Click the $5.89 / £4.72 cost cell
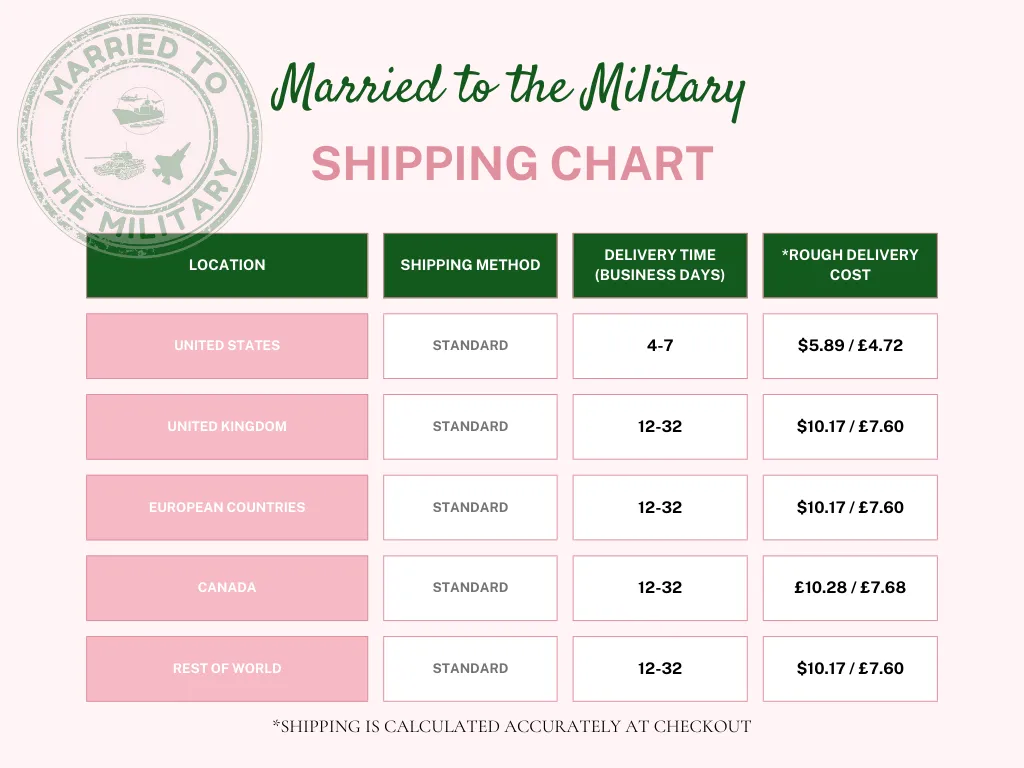Screen dimensions: 1024x768 tap(850, 346)
